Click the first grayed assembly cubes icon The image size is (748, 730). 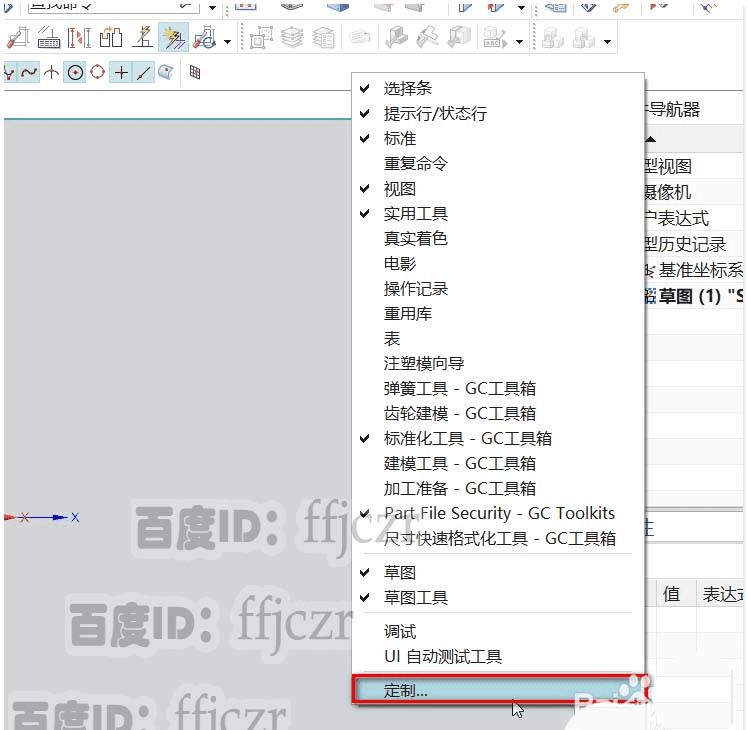pos(553,38)
